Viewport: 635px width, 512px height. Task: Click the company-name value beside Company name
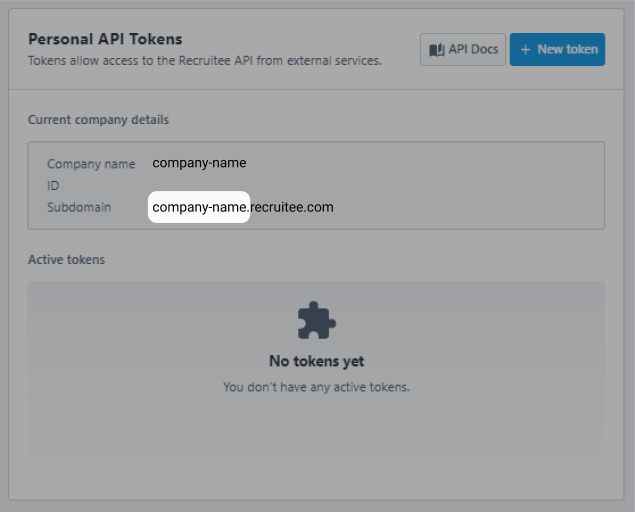[x=199, y=162]
